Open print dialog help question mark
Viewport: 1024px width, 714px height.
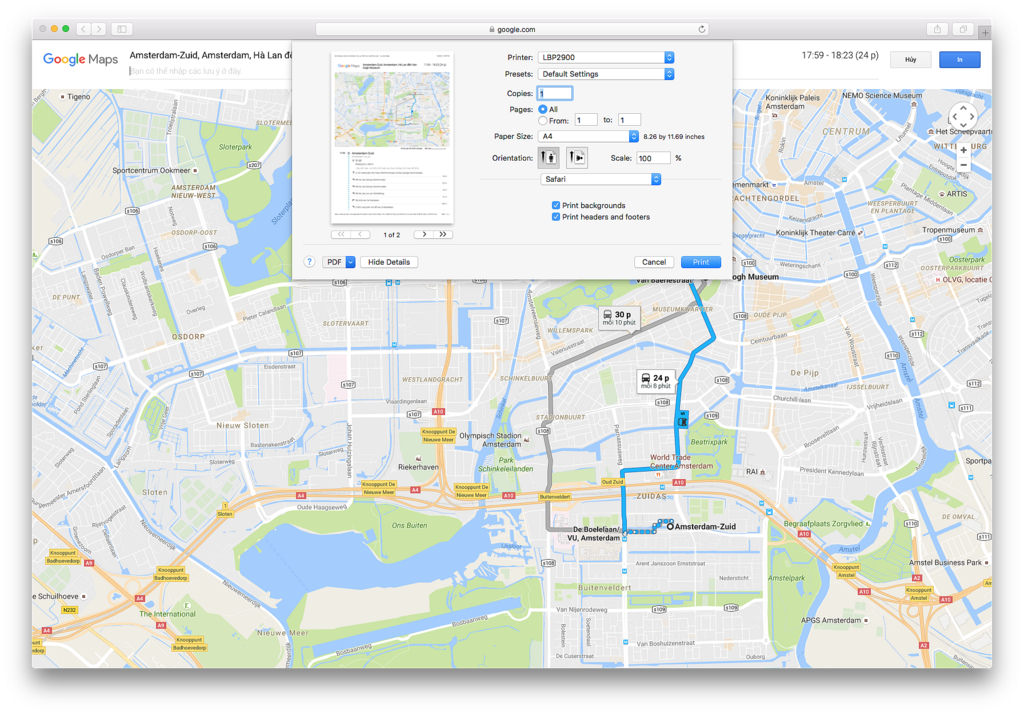click(310, 261)
